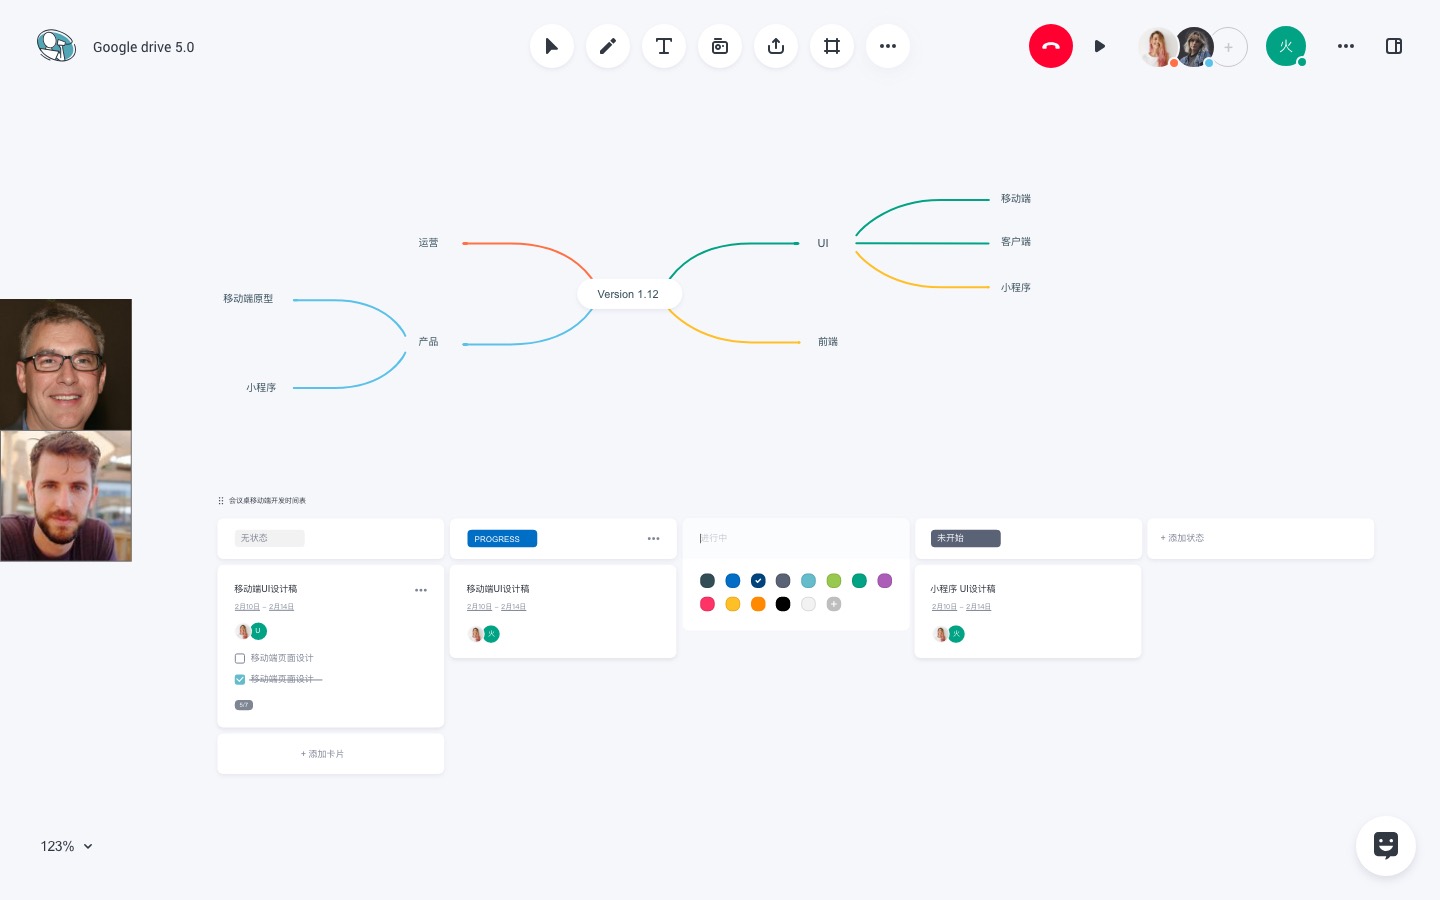Select the arrow pointer tool
1440x900 pixels.
[x=551, y=46]
